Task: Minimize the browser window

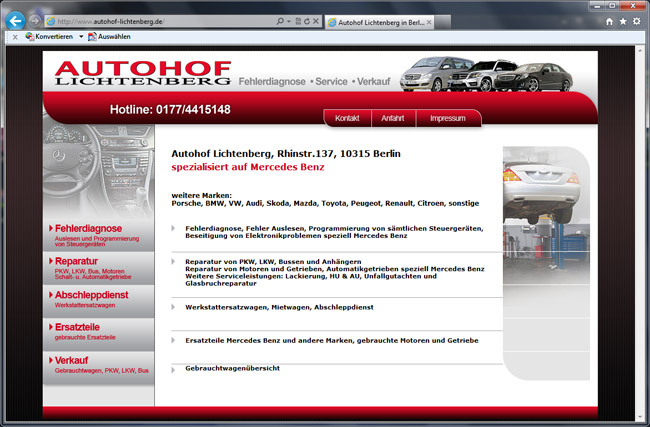Action: [597, 6]
